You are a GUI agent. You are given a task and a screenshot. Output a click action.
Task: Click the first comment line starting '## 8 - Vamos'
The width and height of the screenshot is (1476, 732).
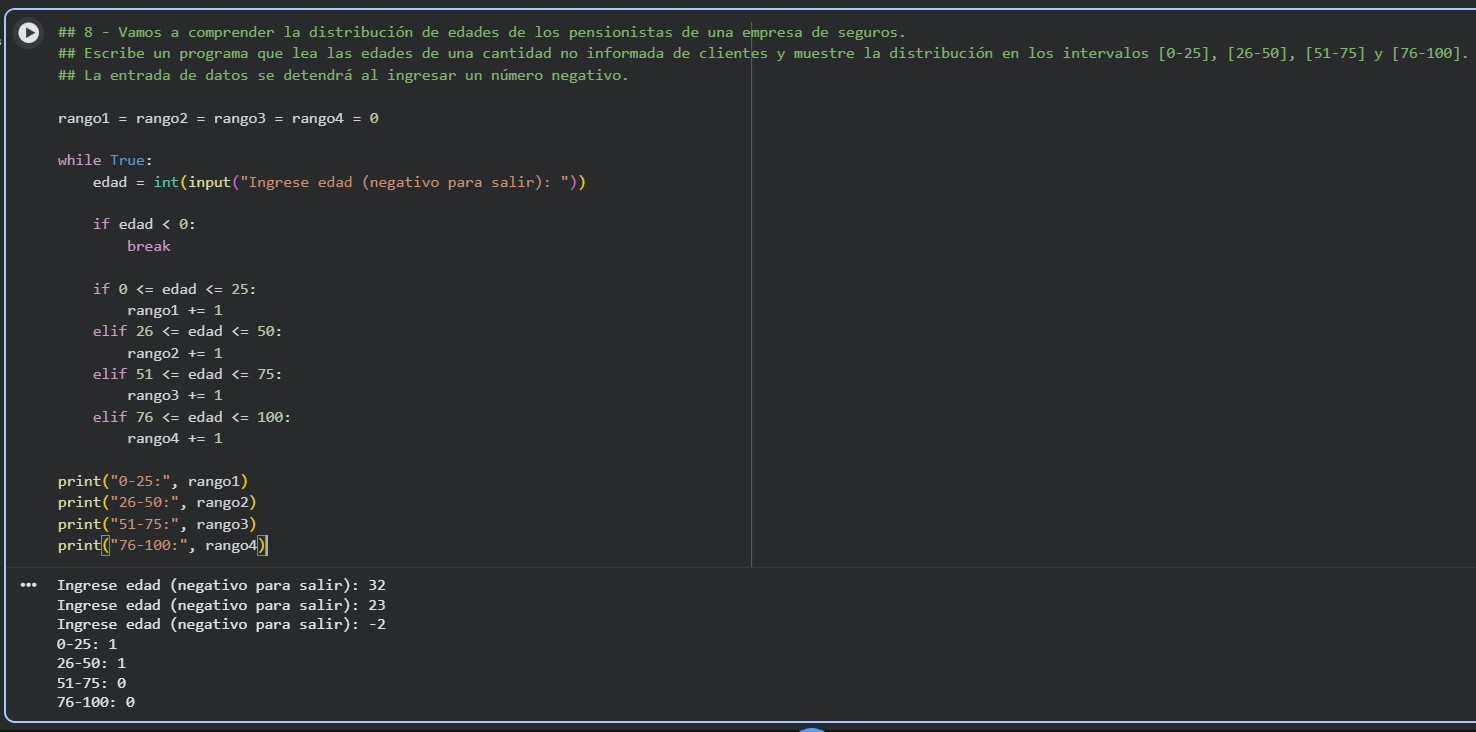[480, 33]
